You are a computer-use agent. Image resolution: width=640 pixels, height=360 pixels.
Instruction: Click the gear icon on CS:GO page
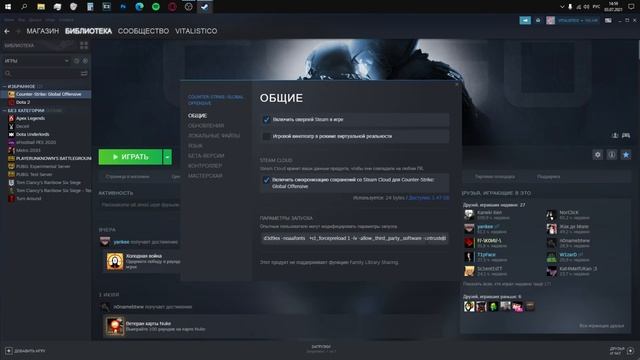click(598, 155)
